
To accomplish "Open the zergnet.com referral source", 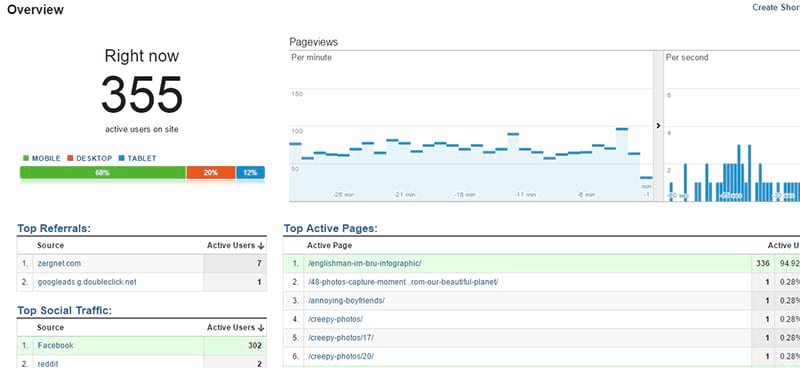I will coord(59,264).
